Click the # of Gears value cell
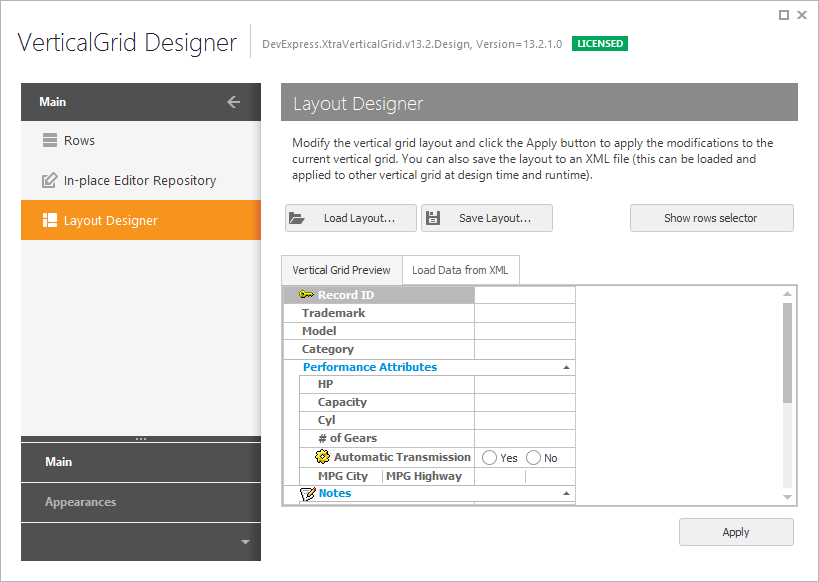This screenshot has height=582, width=819. 525,438
